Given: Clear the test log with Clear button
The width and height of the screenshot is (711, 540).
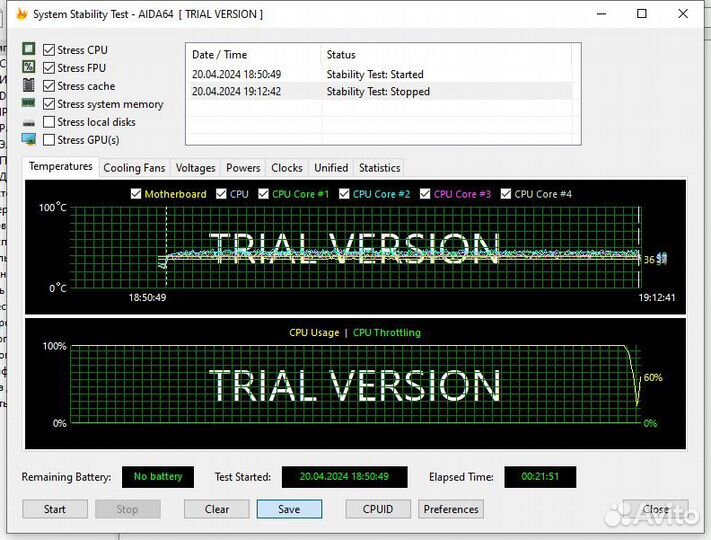Looking at the screenshot, I should [x=217, y=509].
